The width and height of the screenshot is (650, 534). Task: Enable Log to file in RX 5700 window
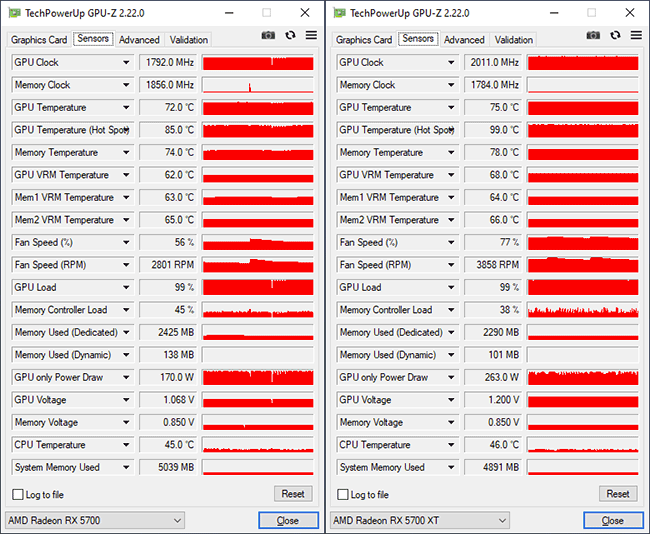18,494
